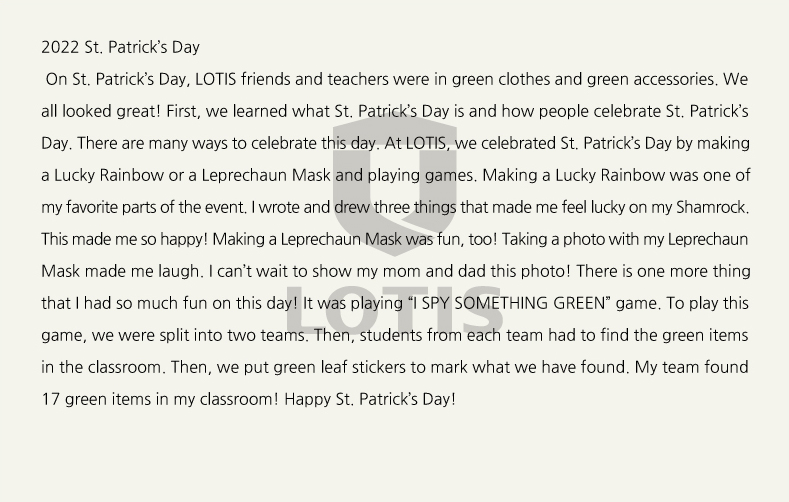Click 'Leprechaun Mask' after 'Lucky Rainbow or a'
Image resolution: width=789 pixels, height=502 pixels.
(266, 176)
